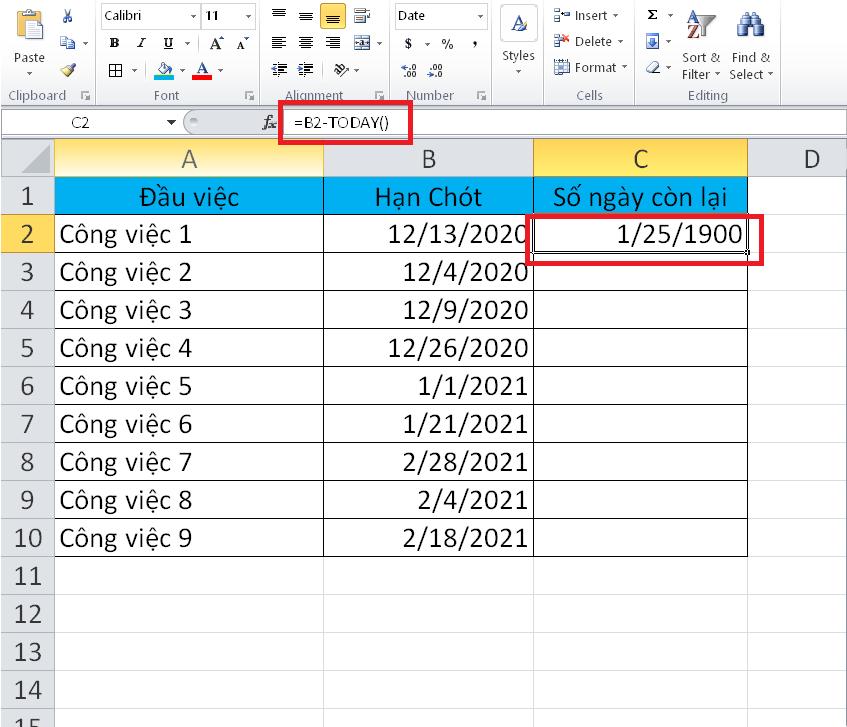The width and height of the screenshot is (847, 727).
Task: Toggle bold formatting
Action: (114, 42)
